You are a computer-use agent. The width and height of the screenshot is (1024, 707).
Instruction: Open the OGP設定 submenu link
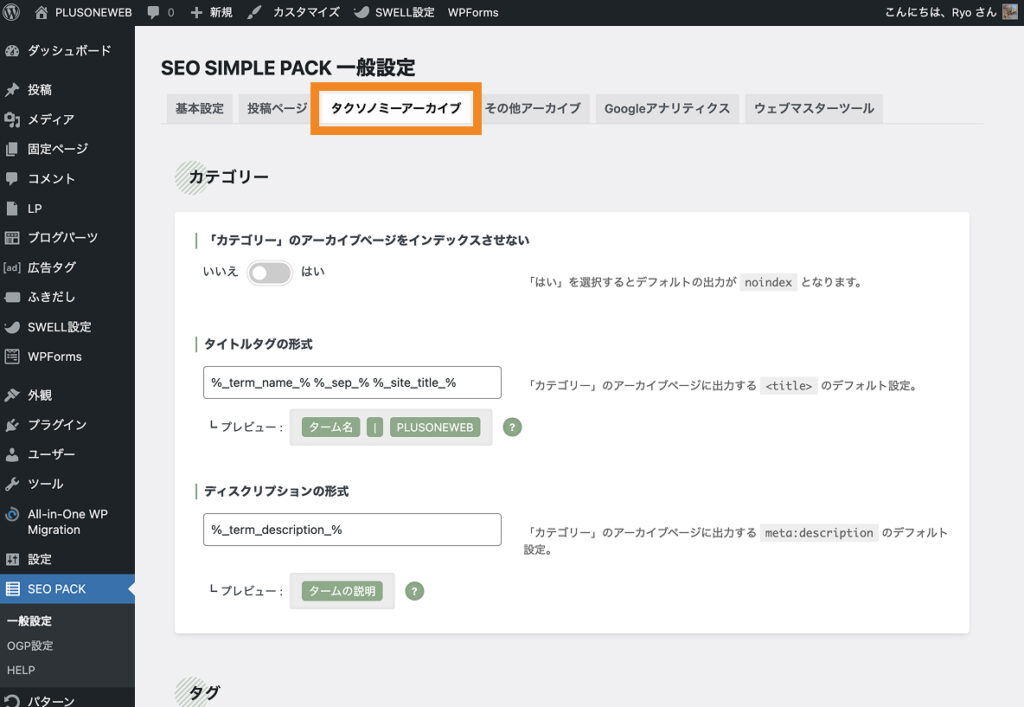click(30, 646)
